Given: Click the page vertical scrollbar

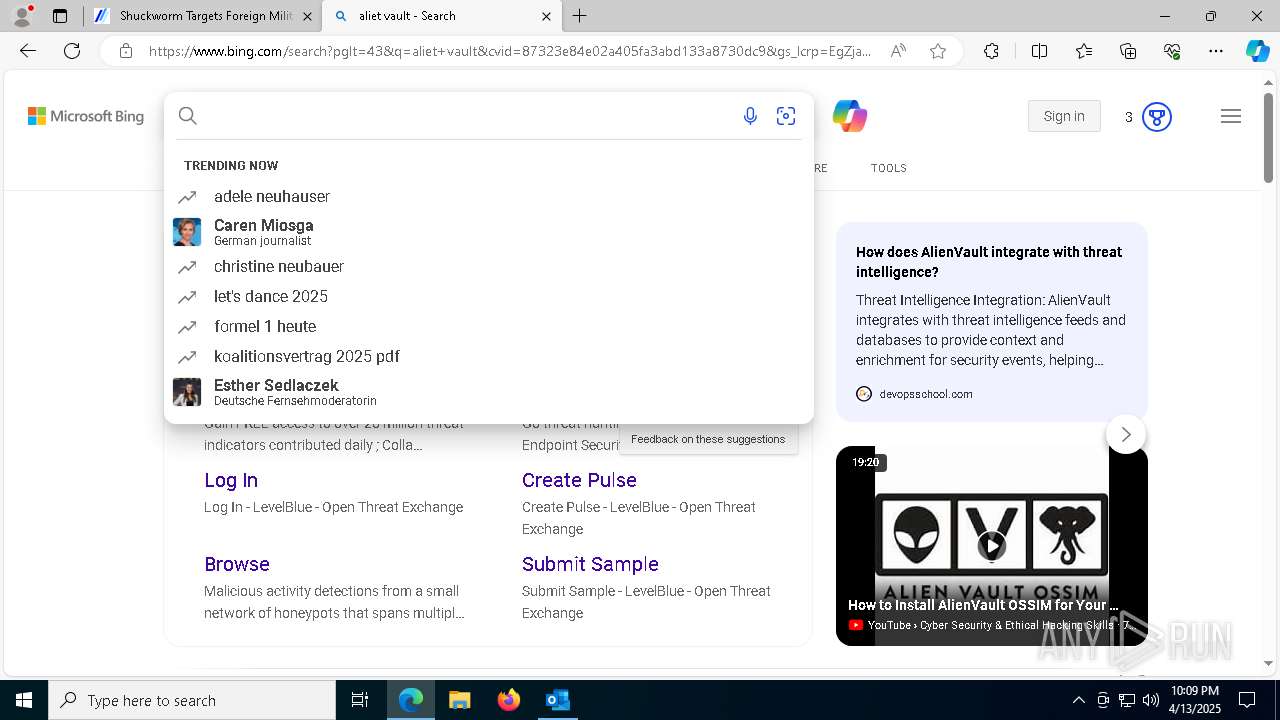Looking at the screenshot, I should click(1268, 138).
